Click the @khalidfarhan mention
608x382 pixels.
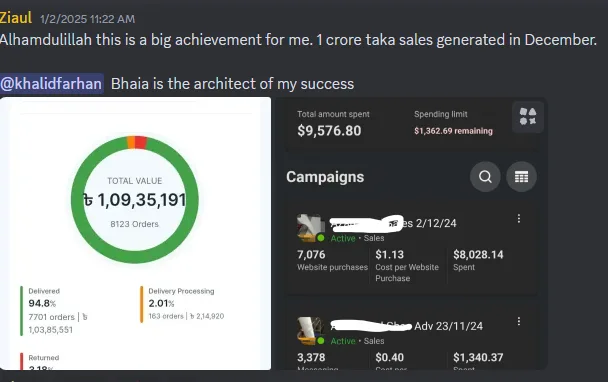click(x=52, y=84)
